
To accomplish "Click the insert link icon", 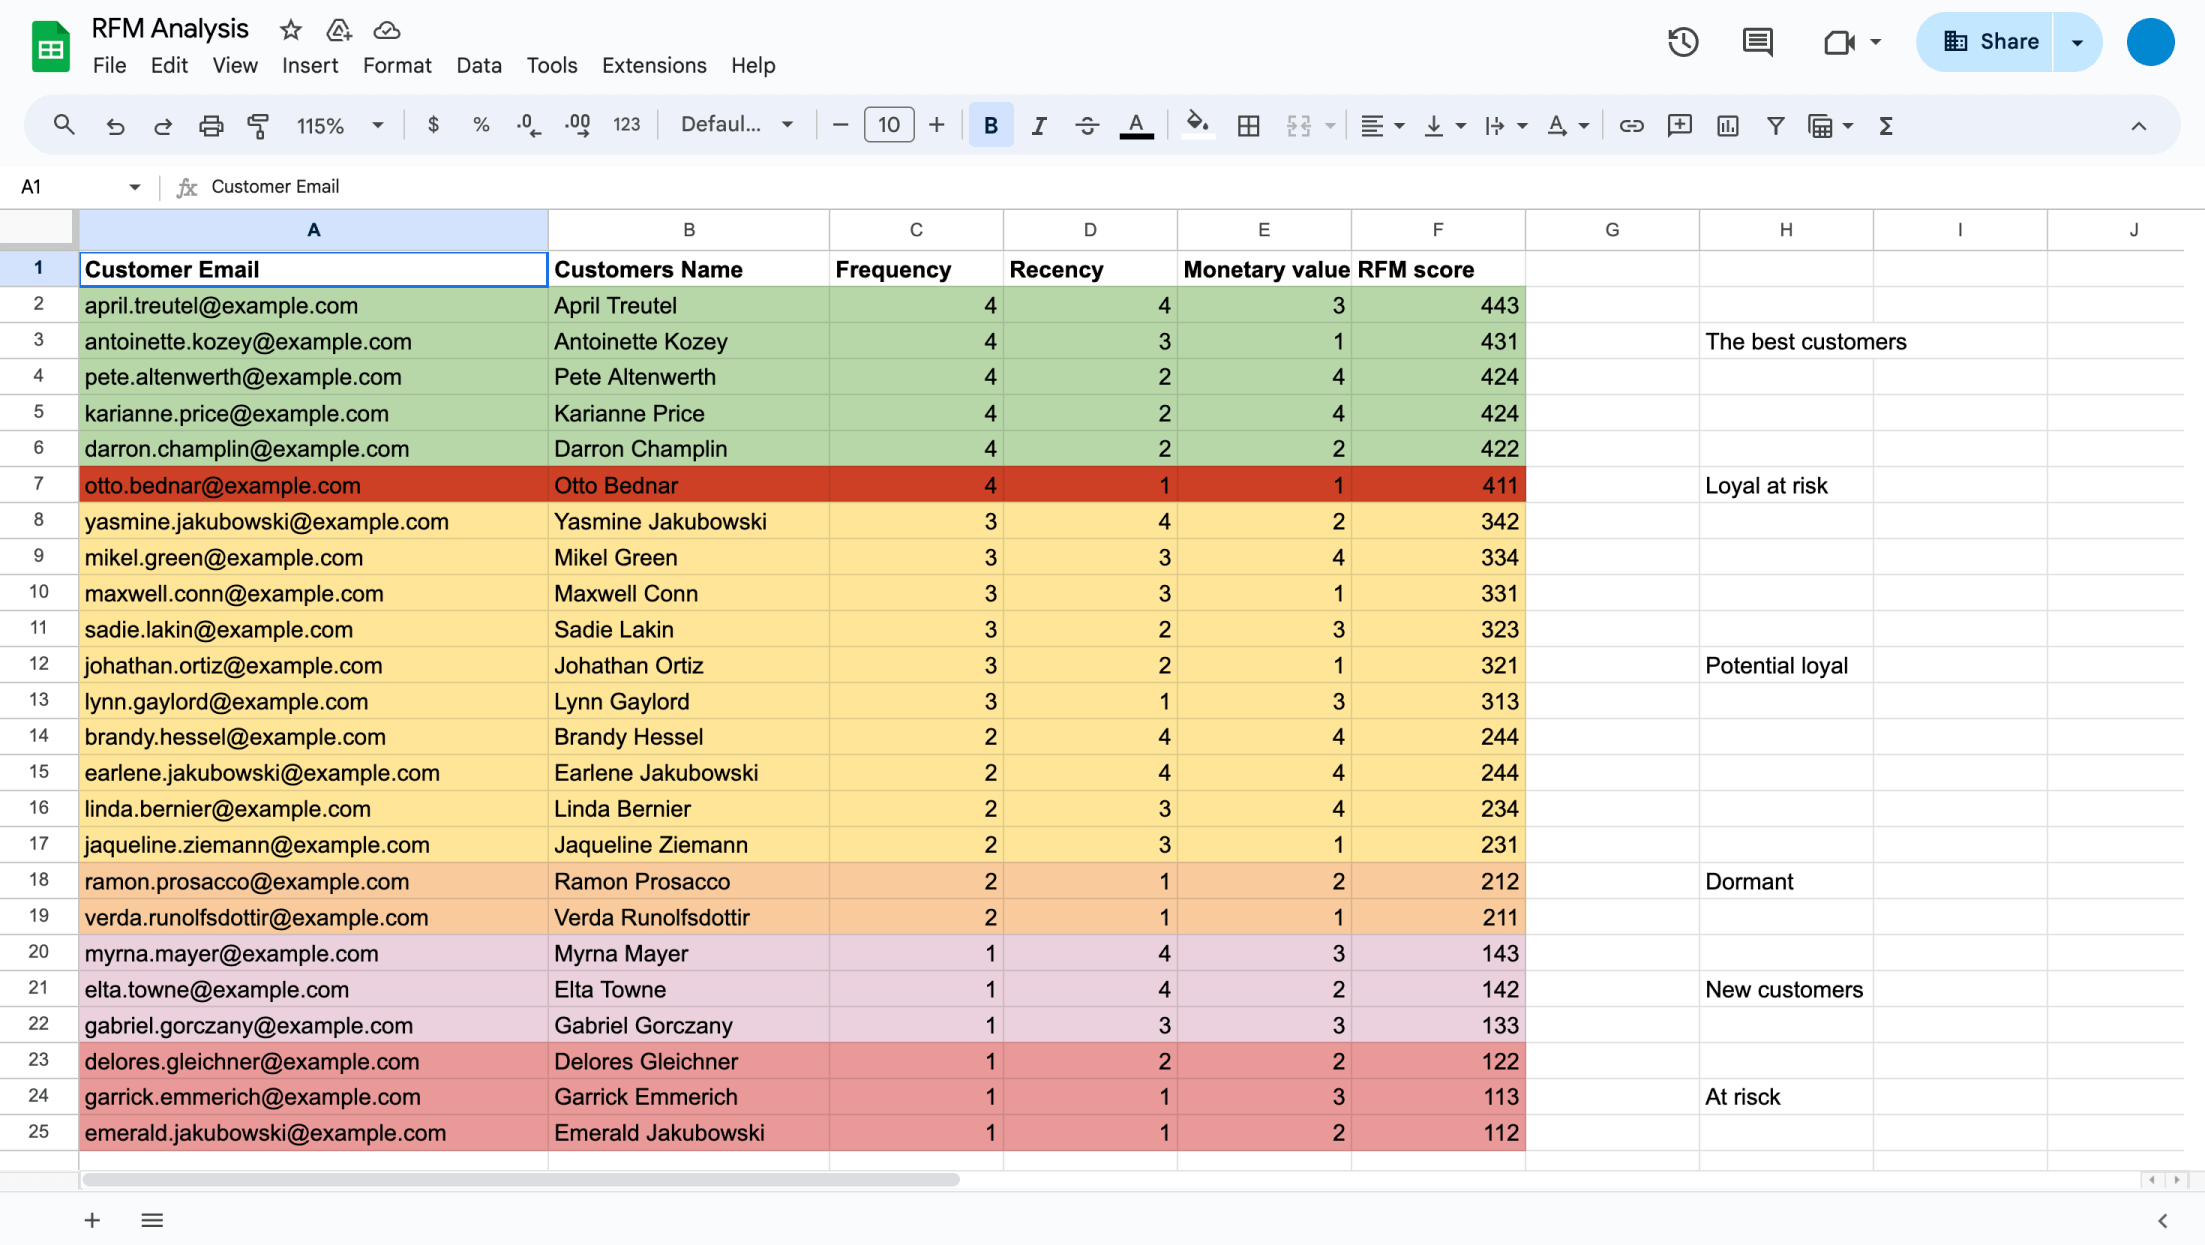I will 1631,126.
